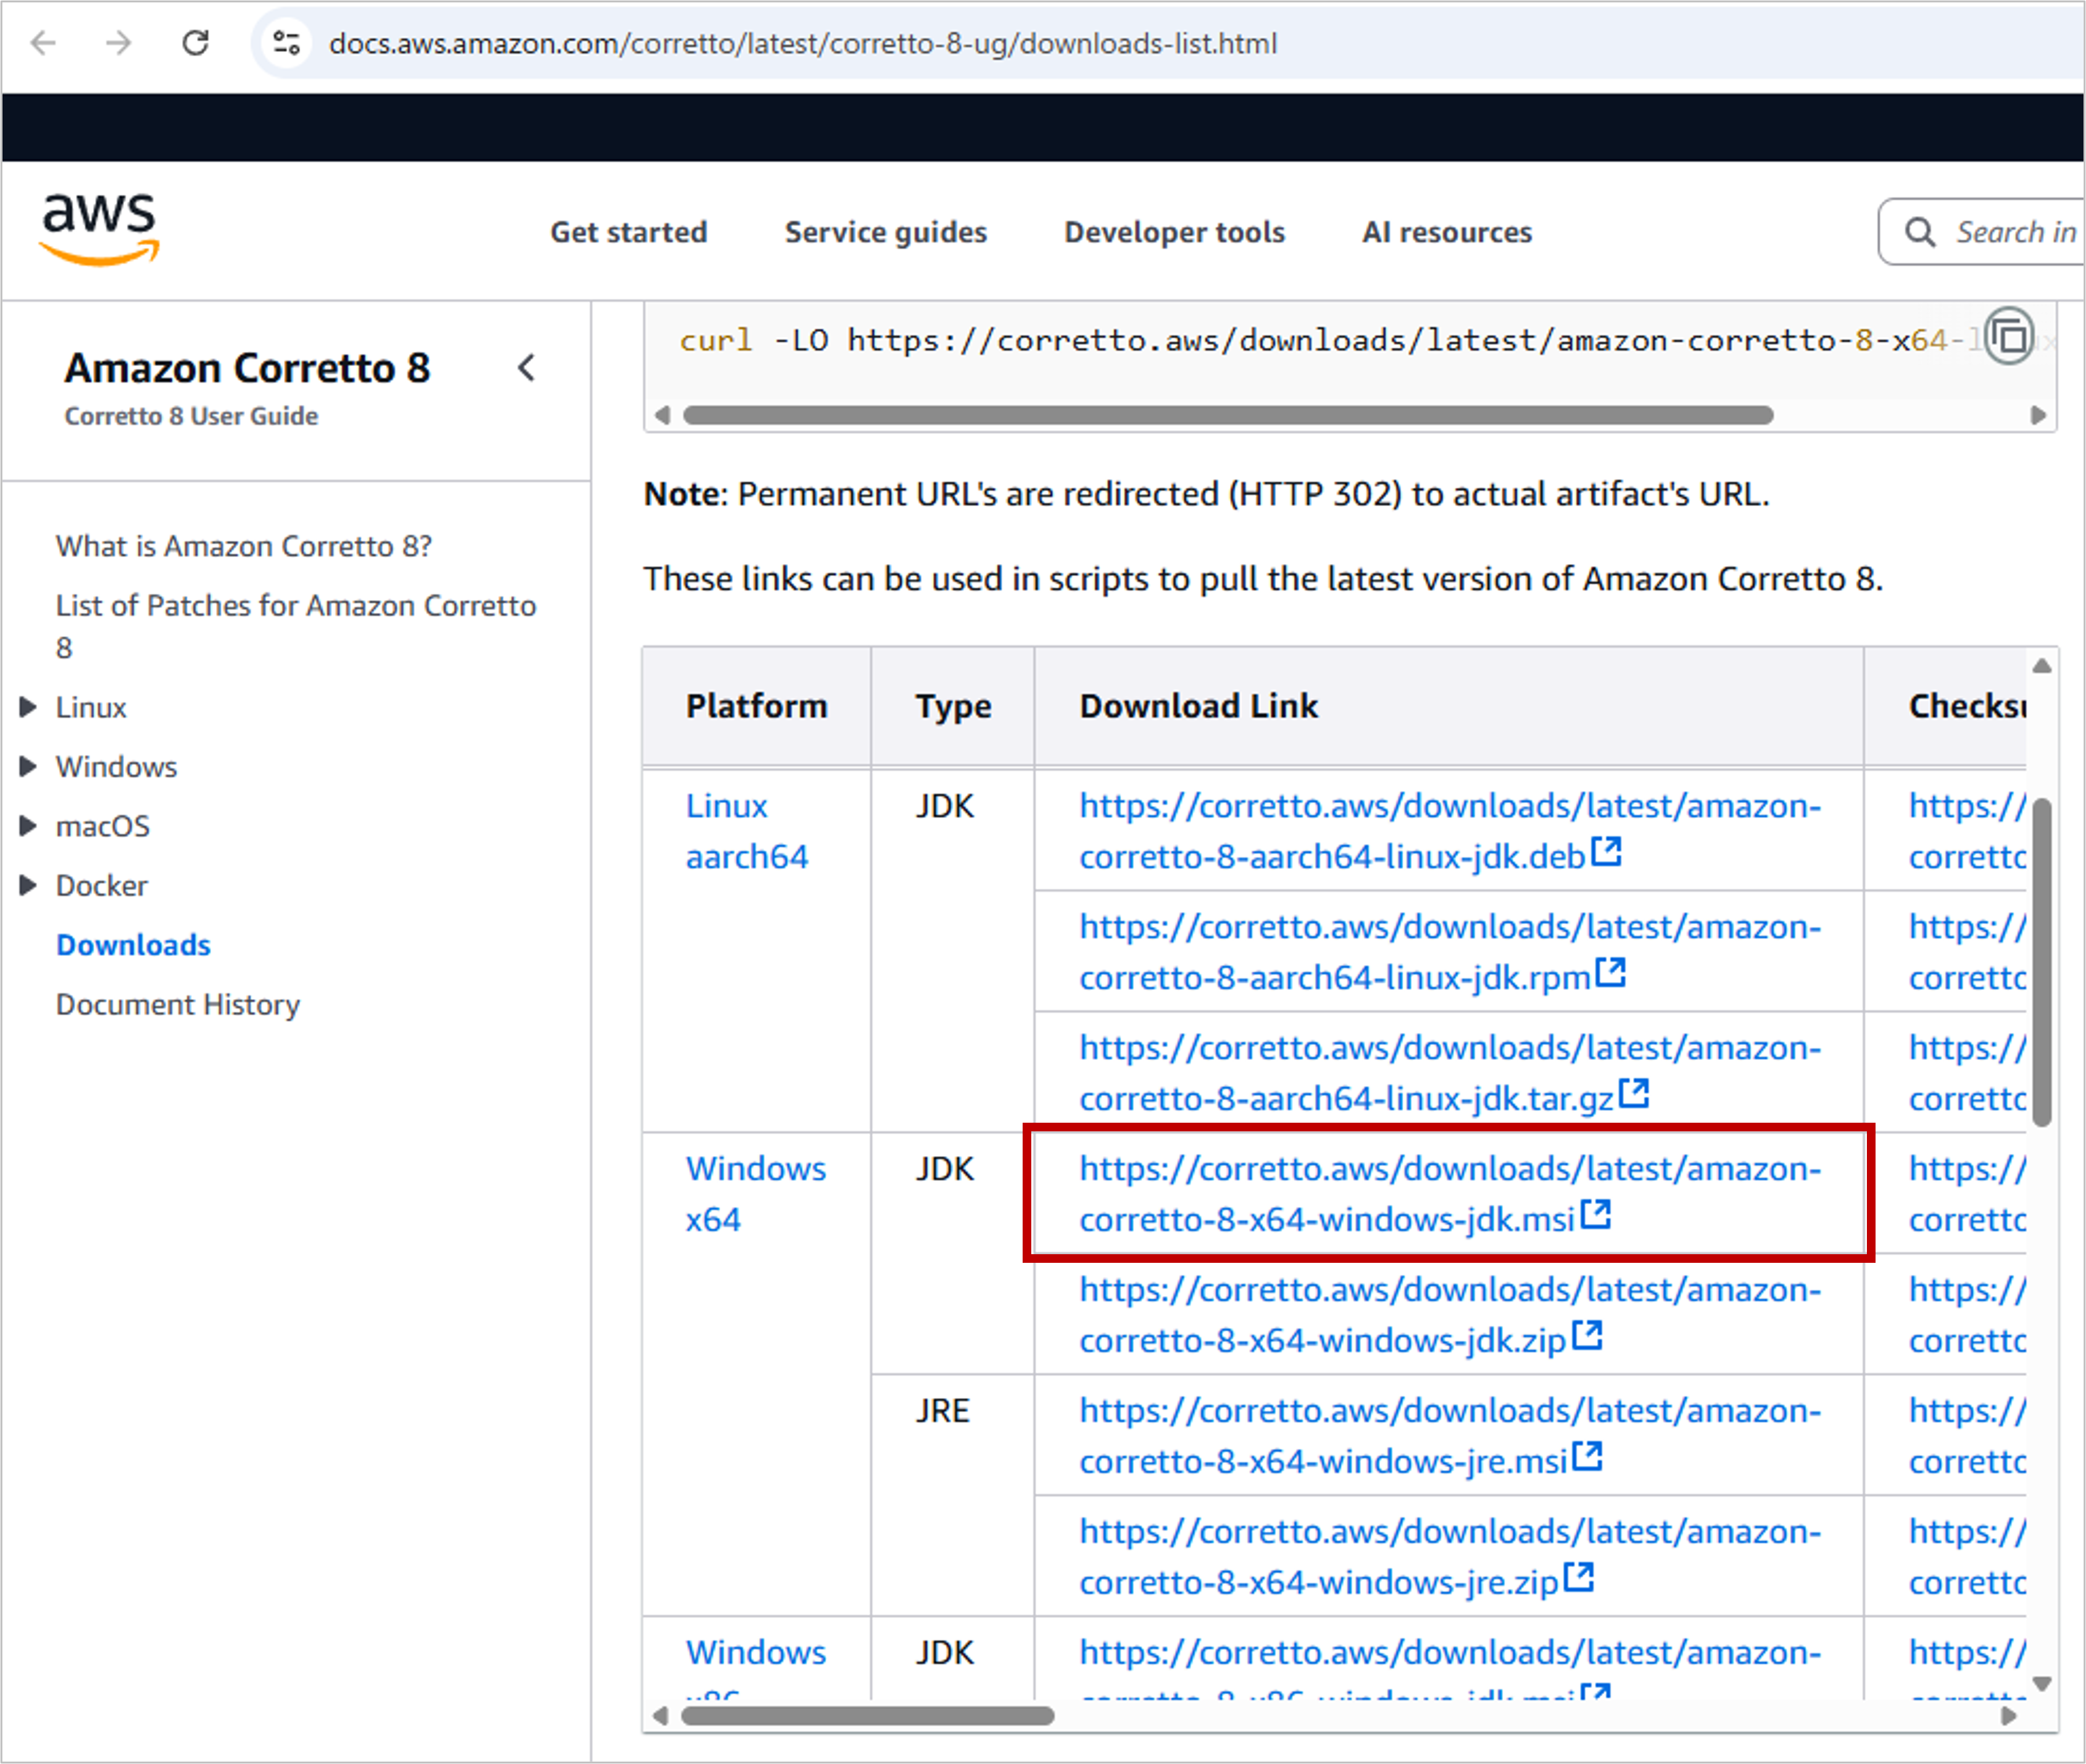
Task: Download corretto-8-x64-windows-jre.msi link
Action: 1449,1436
